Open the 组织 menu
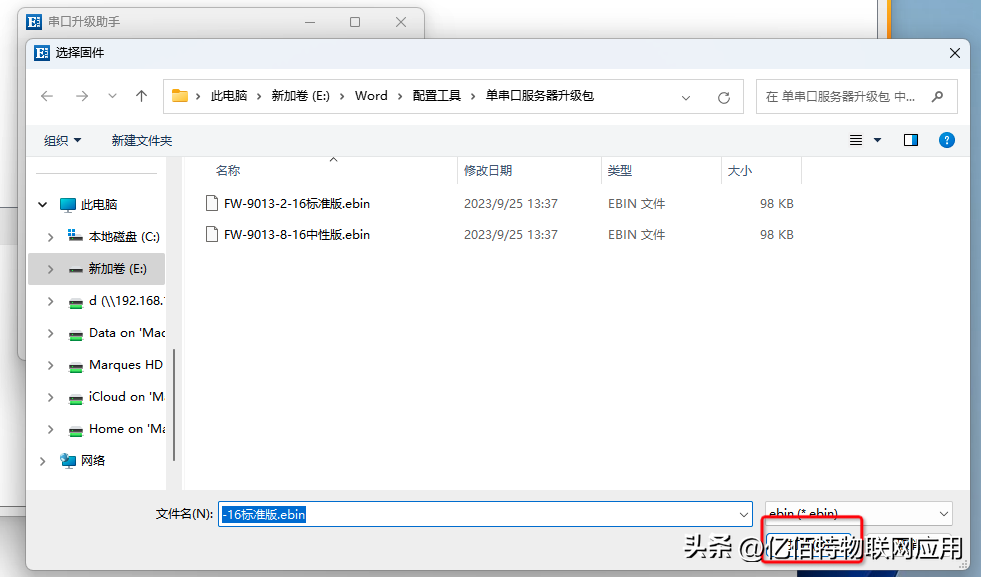The width and height of the screenshot is (981, 577). [62, 140]
